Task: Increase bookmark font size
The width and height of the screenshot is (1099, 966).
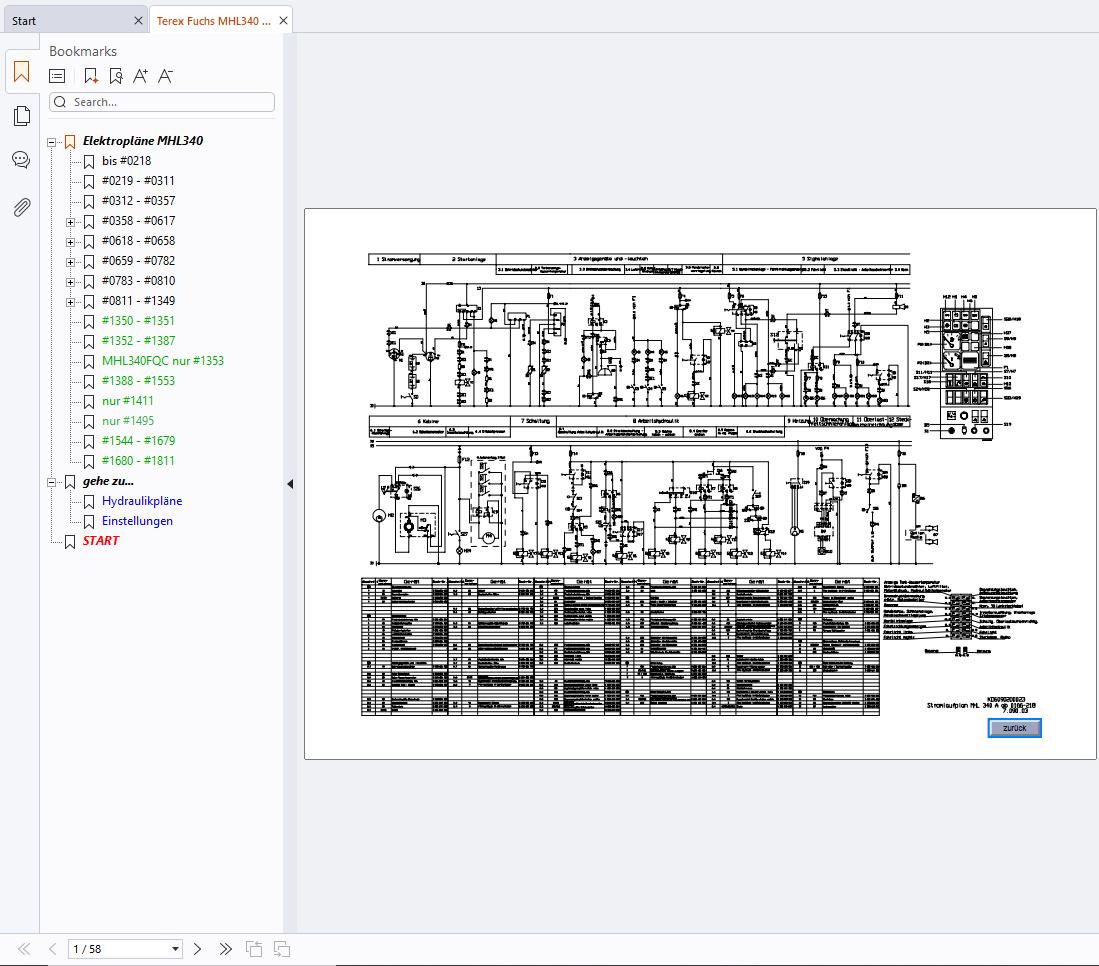Action: tap(141, 76)
